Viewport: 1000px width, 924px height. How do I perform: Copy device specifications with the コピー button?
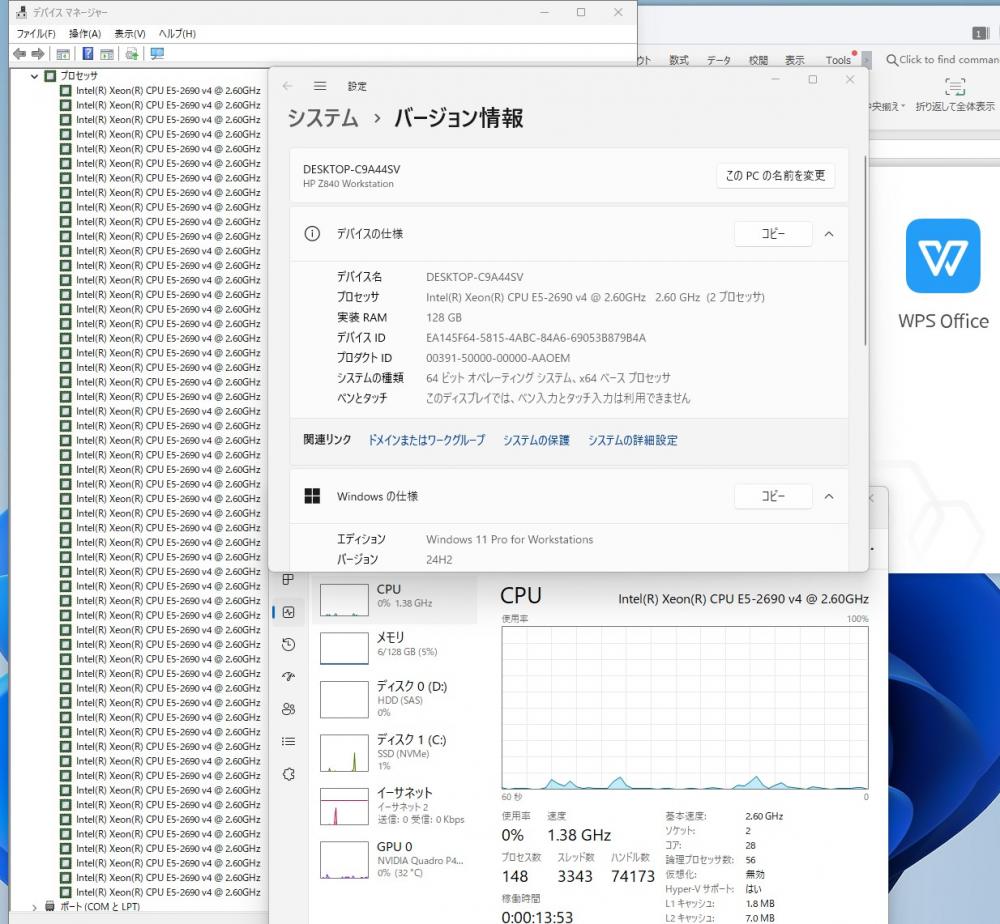pos(773,234)
